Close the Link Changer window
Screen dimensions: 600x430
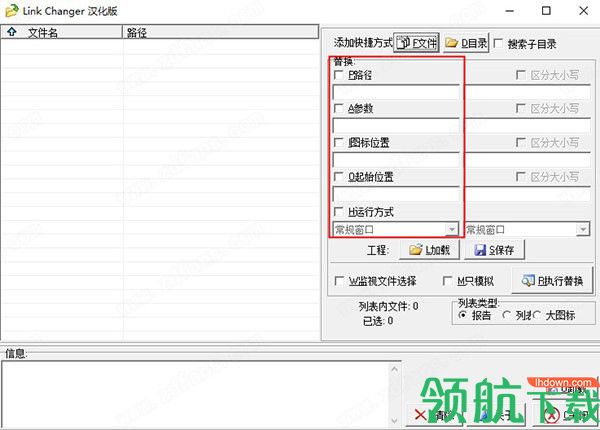pos(584,11)
